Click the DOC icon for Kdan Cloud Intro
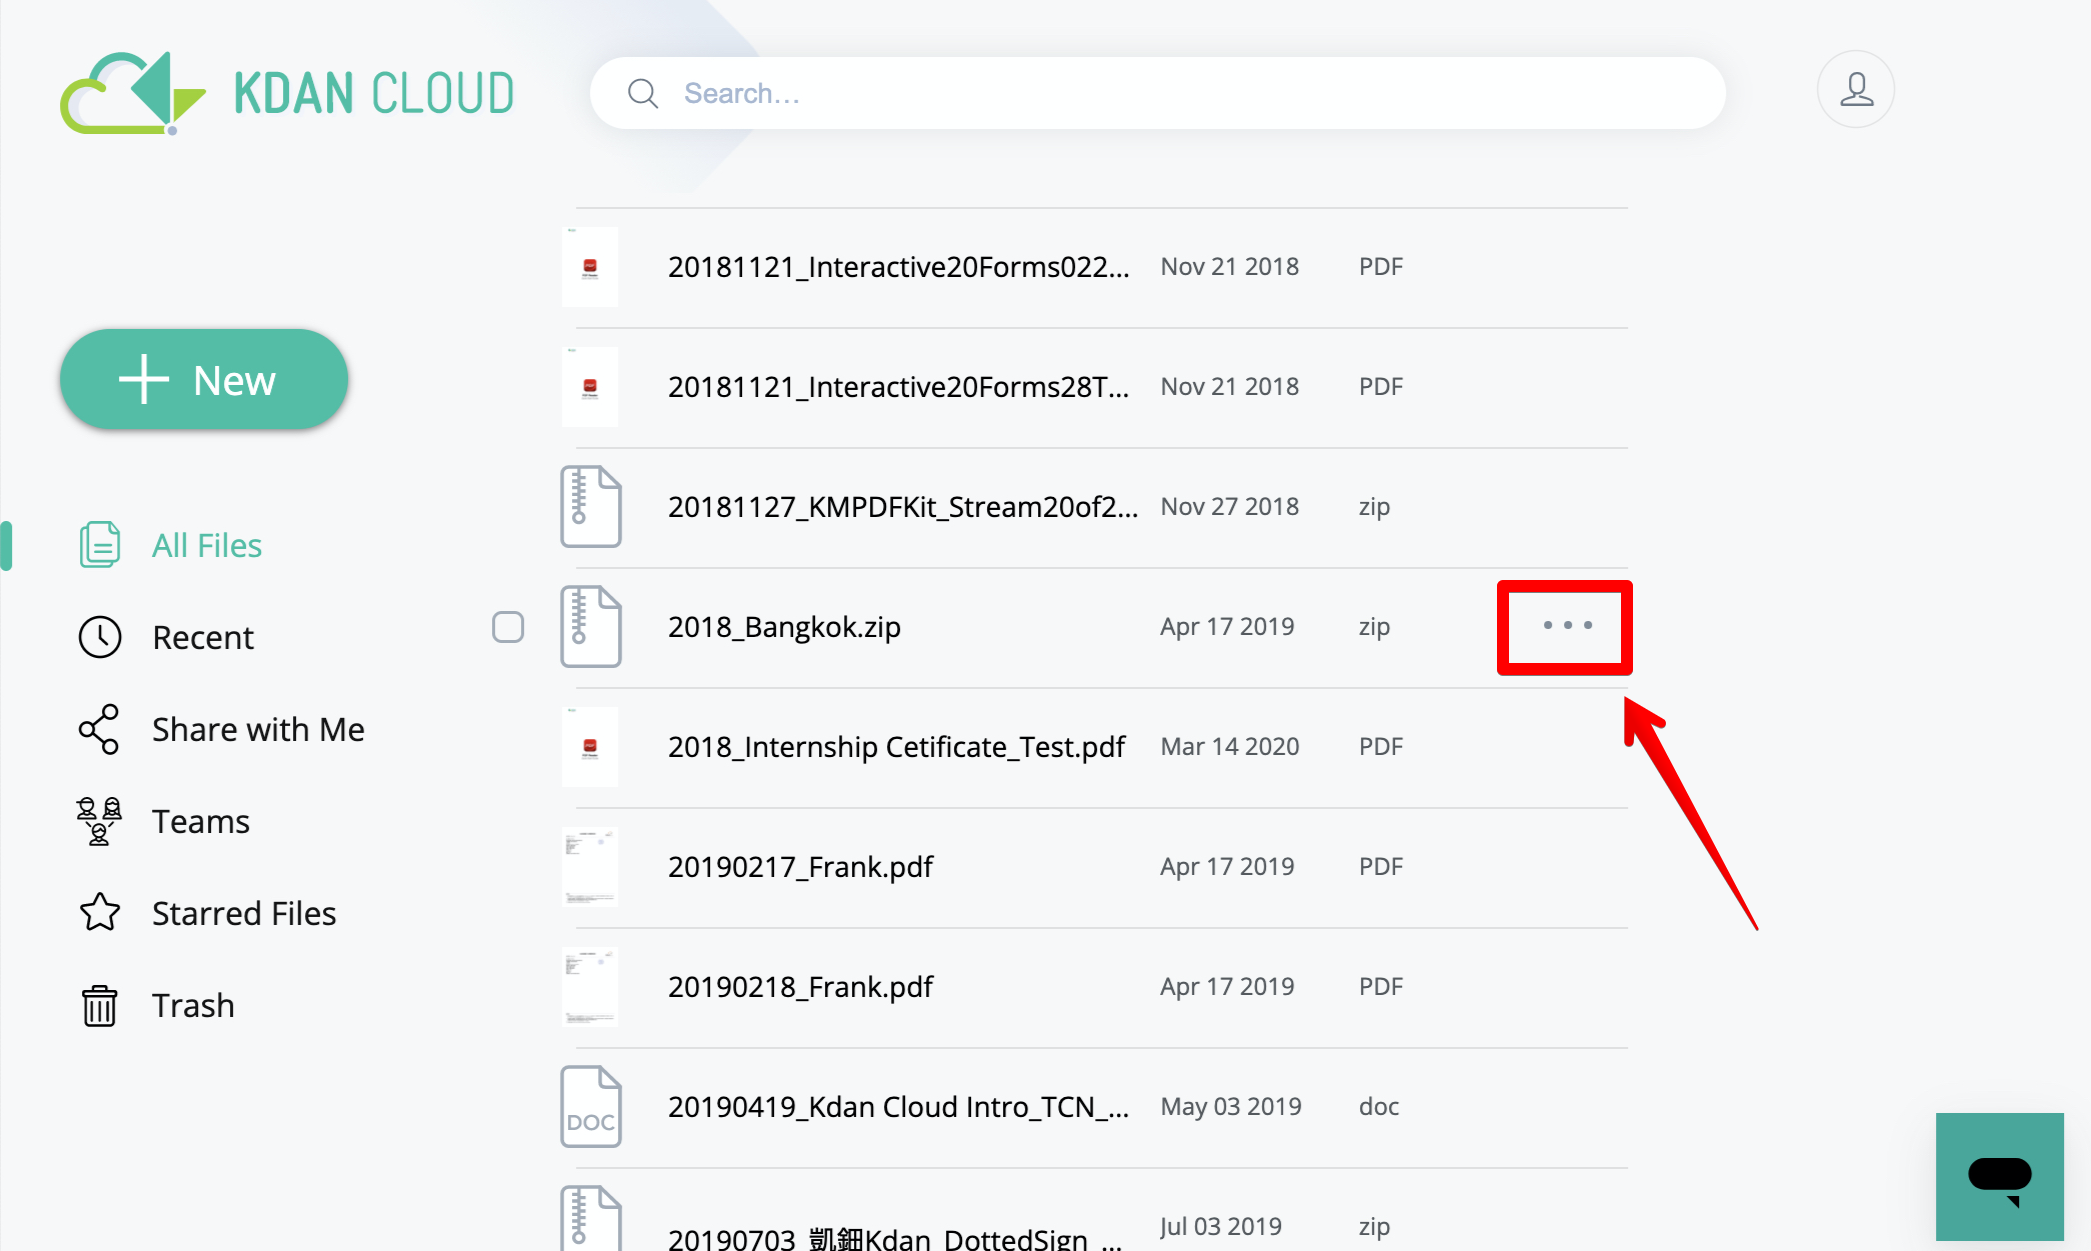This screenshot has height=1251, width=2091. [590, 1107]
